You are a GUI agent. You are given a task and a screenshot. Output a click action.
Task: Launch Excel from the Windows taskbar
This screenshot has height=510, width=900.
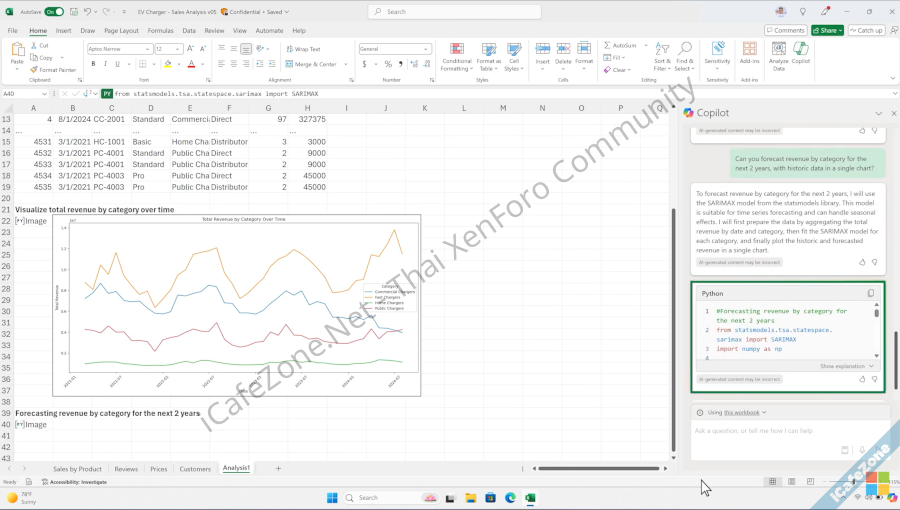[530, 497]
